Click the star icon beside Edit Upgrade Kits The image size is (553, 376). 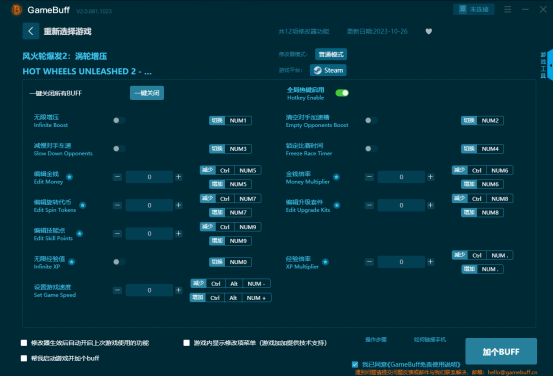click(337, 205)
